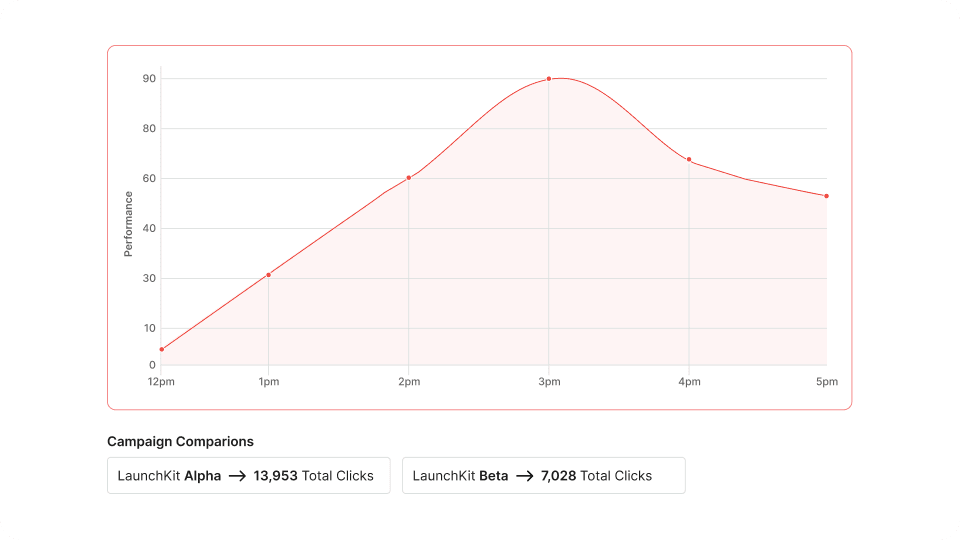Viewport: 960px width, 540px height.
Task: Select the 4pm data point on chart
Action: [x=689, y=160]
